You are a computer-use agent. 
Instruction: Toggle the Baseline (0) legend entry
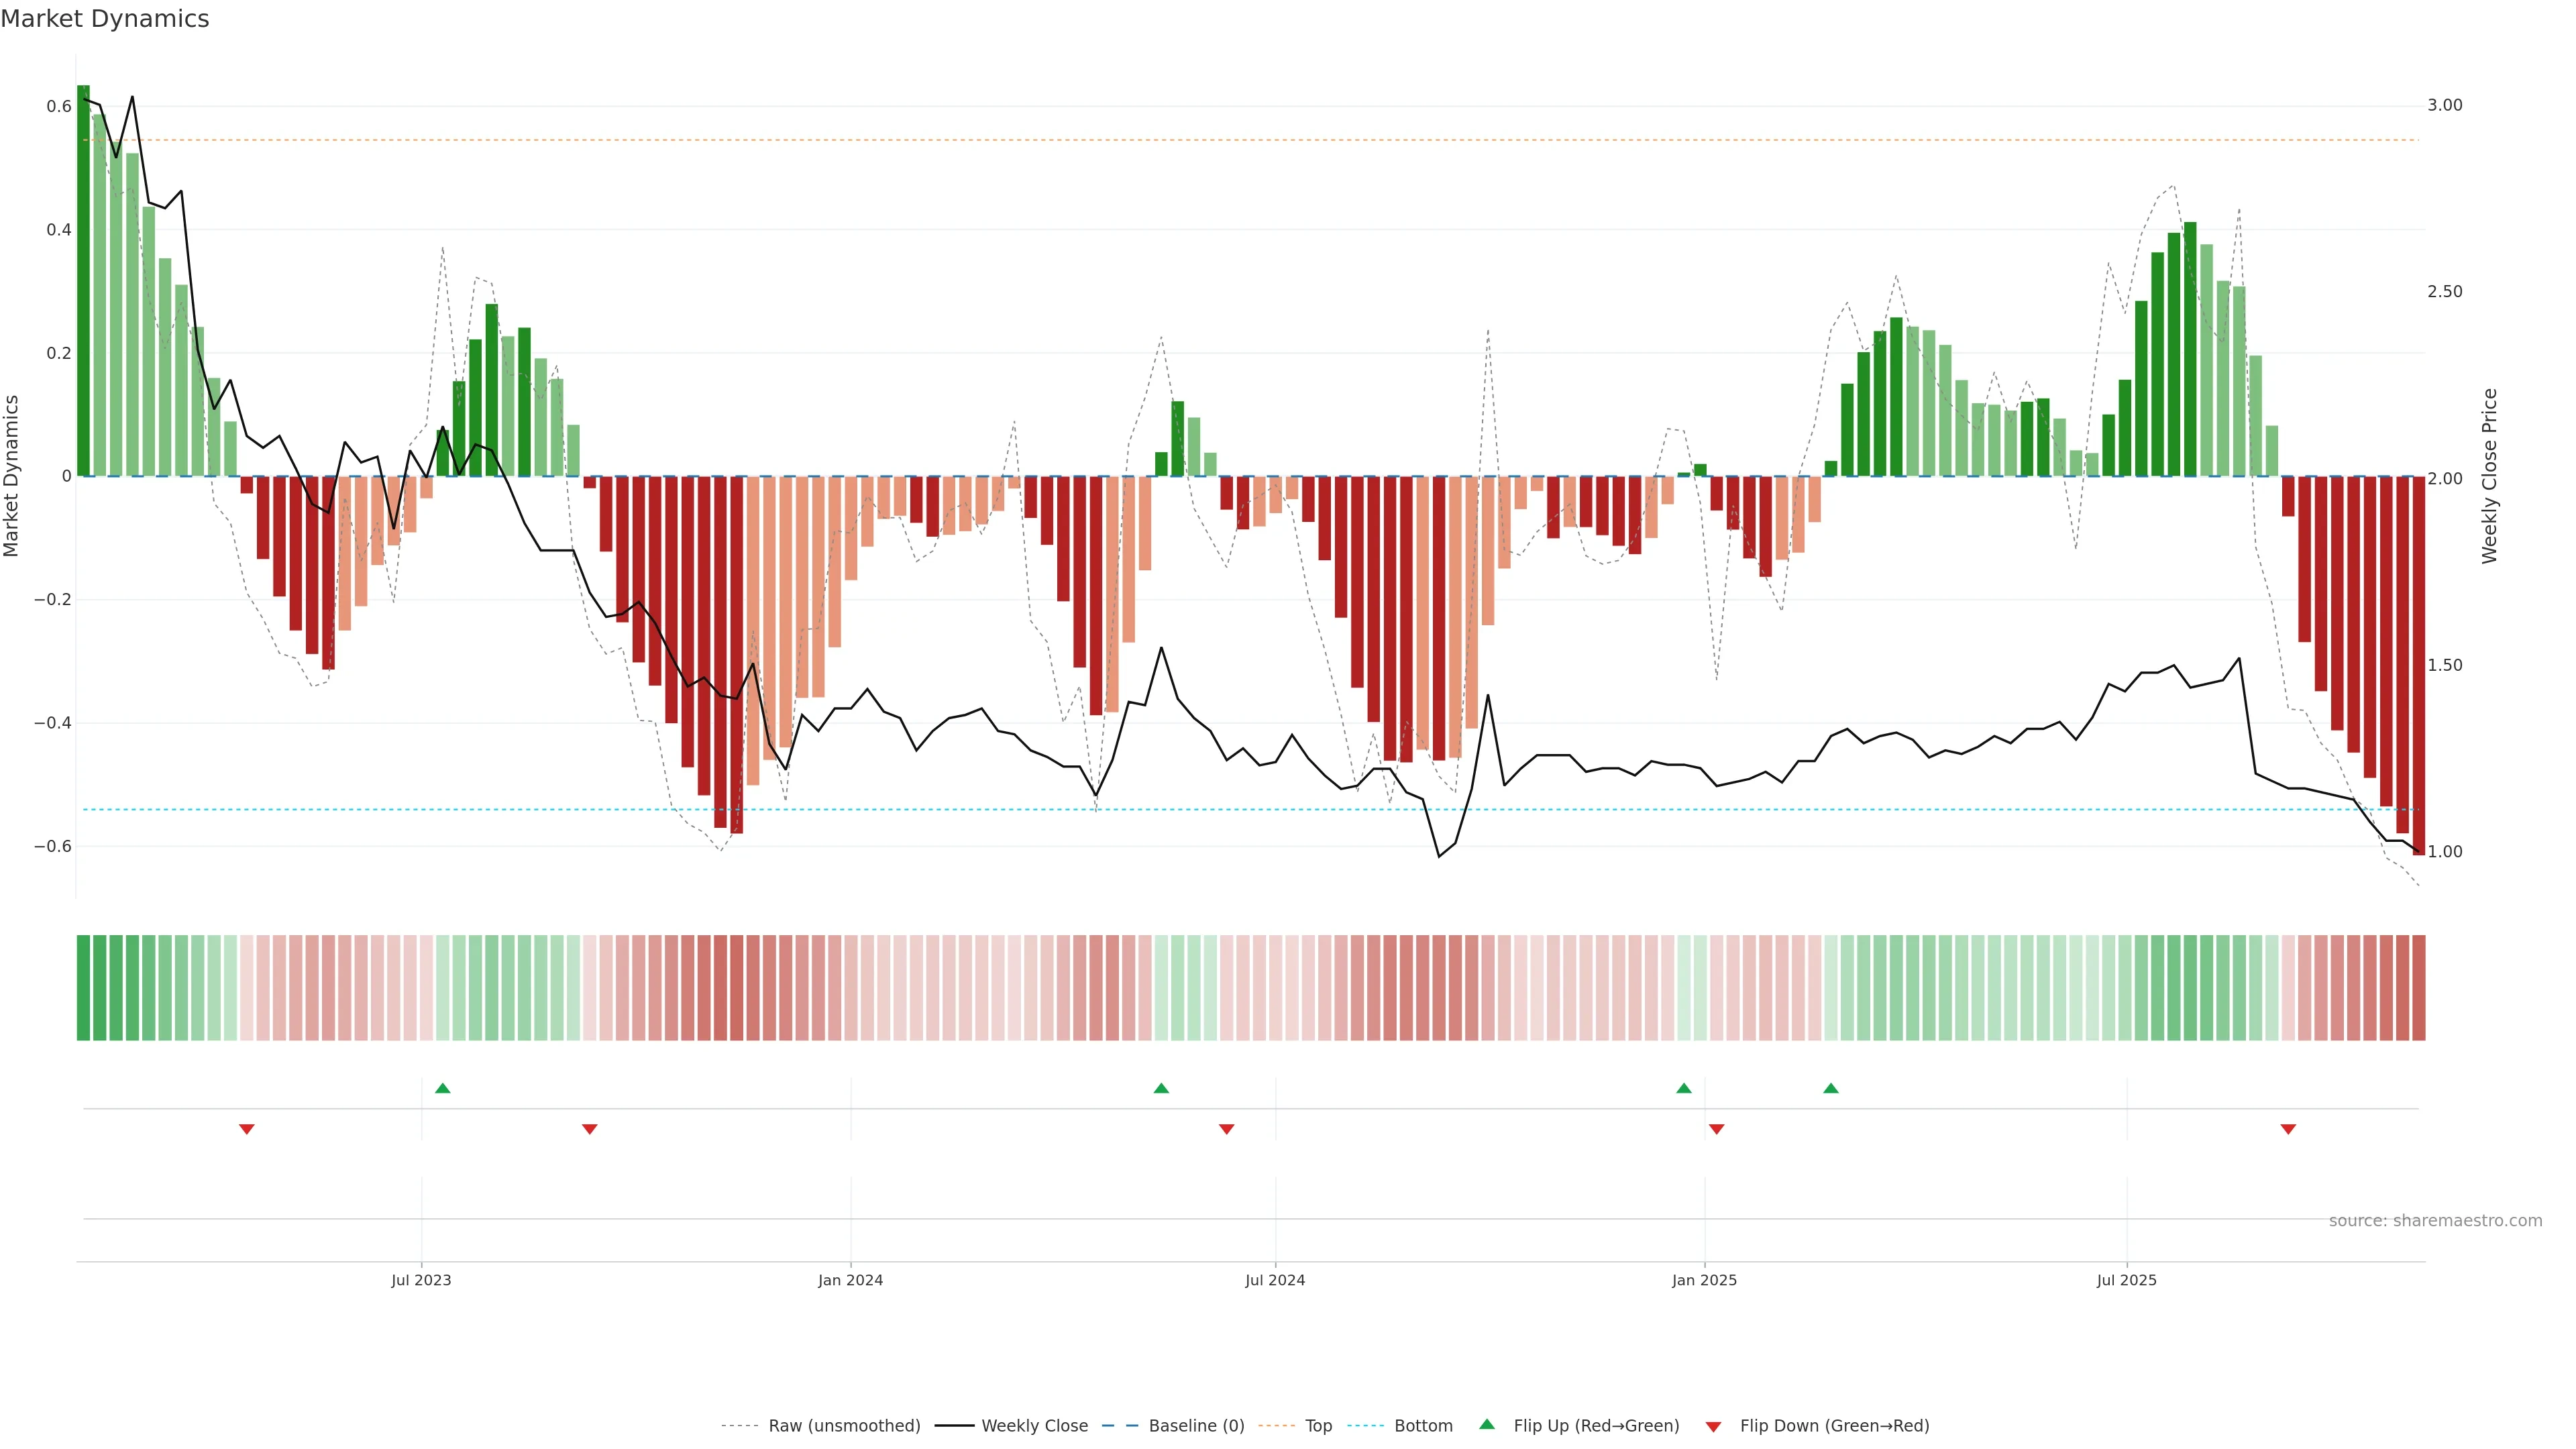pyautogui.click(x=1196, y=1426)
